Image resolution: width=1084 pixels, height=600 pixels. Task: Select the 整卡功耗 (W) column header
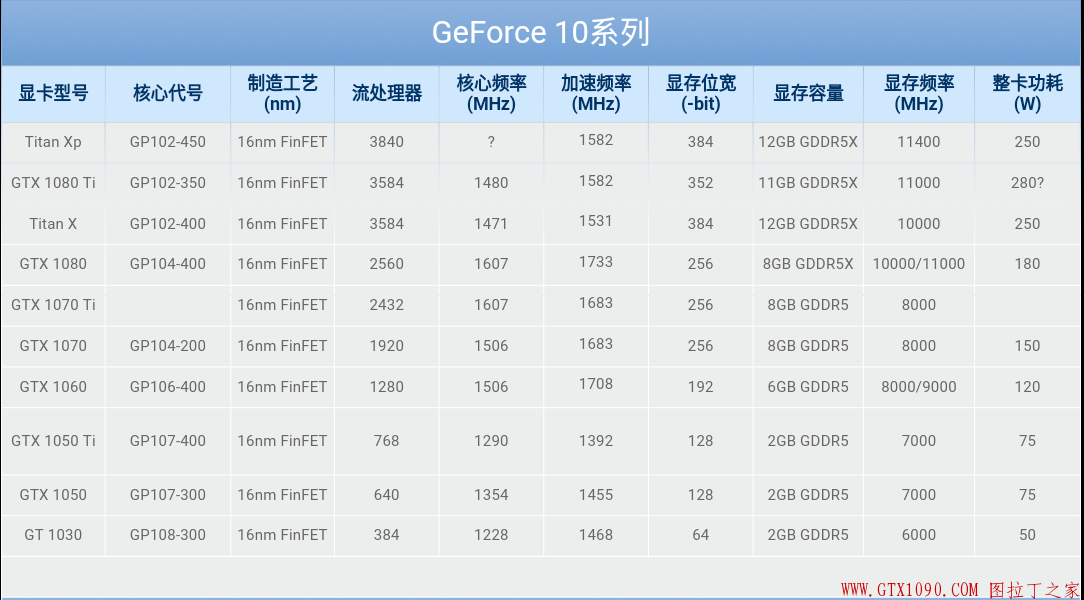coord(1027,93)
